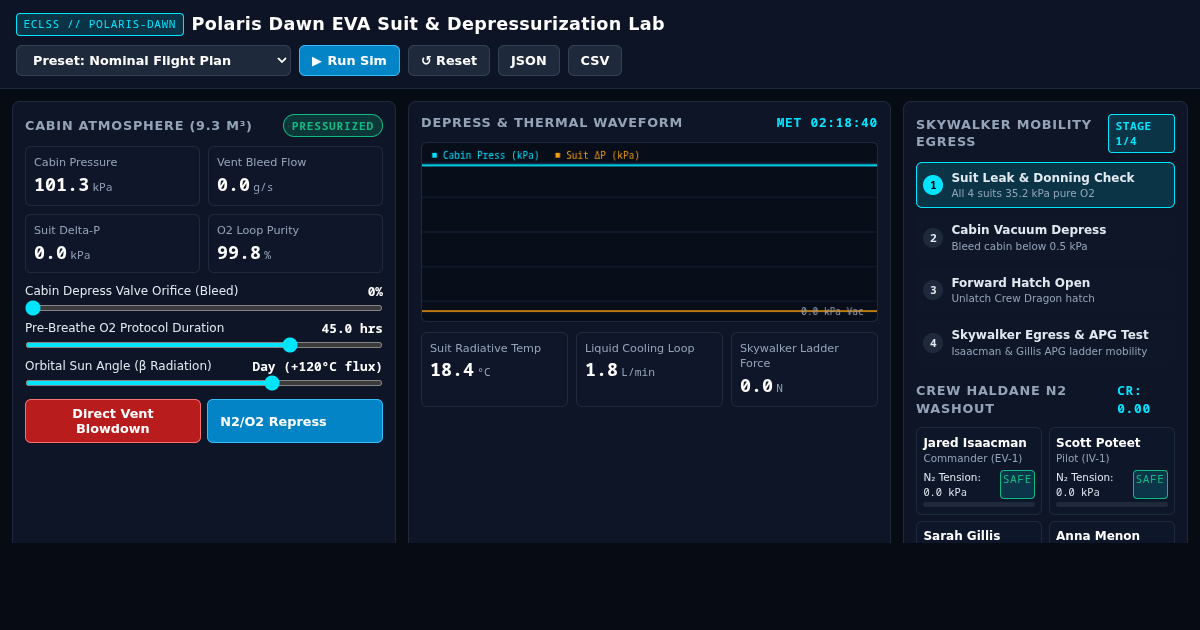The height and width of the screenshot is (630, 1200).
Task: Export data with the CSV button
Action: [x=595, y=60]
